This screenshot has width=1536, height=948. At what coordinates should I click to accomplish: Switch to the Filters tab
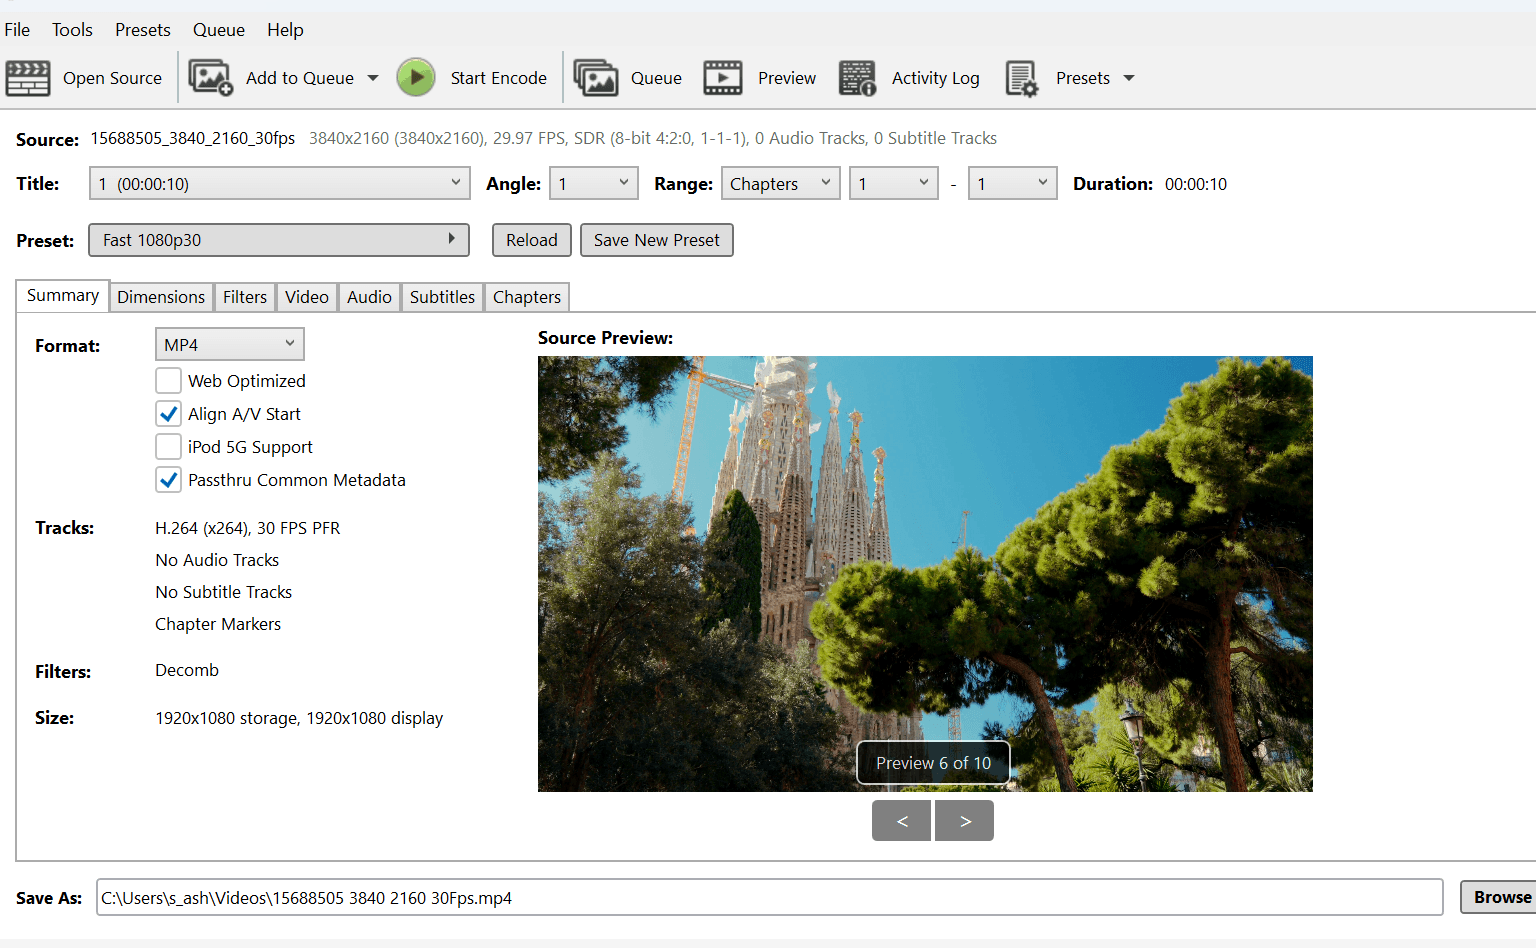(x=245, y=297)
